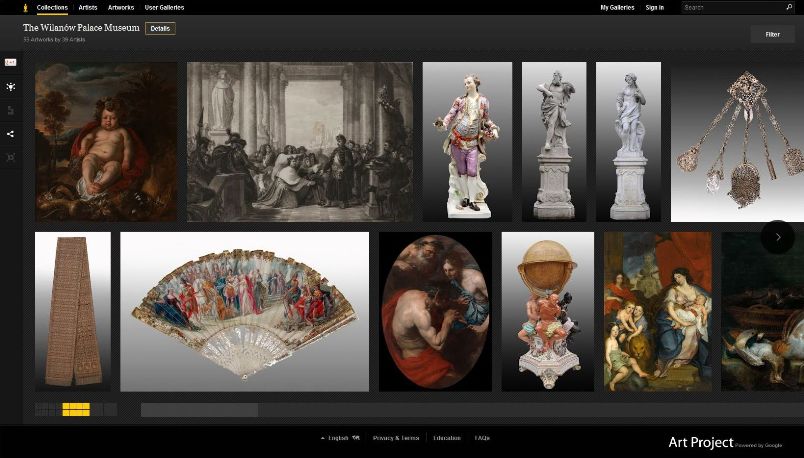
Task: Click the fullscreen icon in the left sidebar
Action: click(x=10, y=157)
